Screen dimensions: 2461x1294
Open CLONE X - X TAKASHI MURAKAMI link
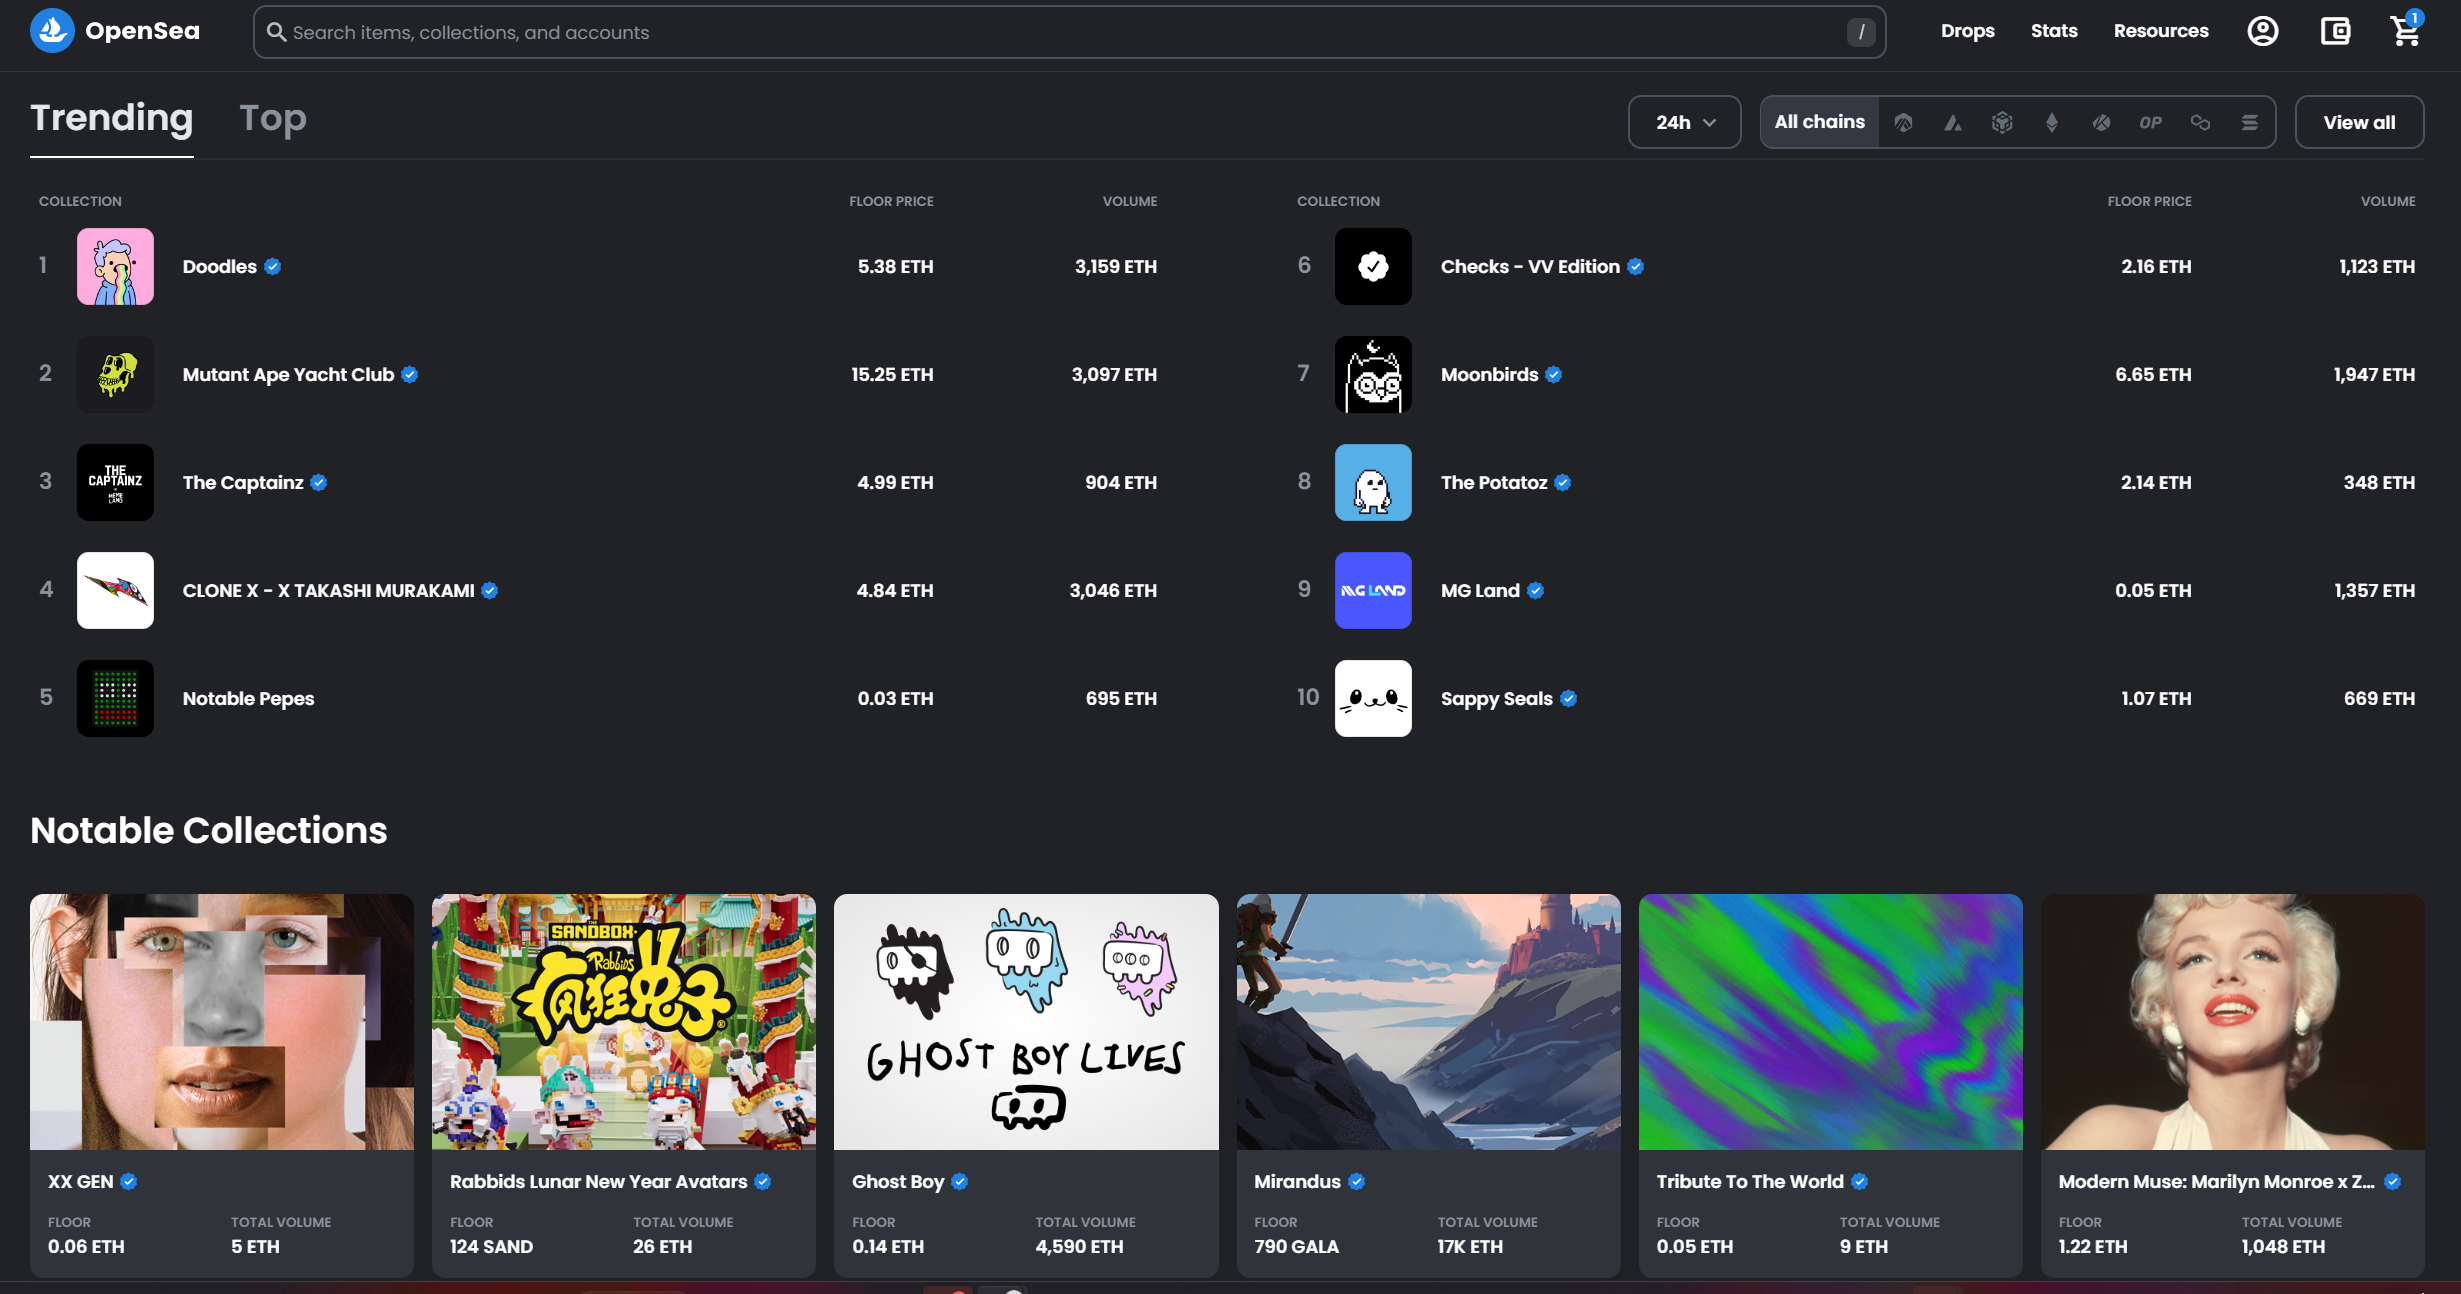coord(328,591)
